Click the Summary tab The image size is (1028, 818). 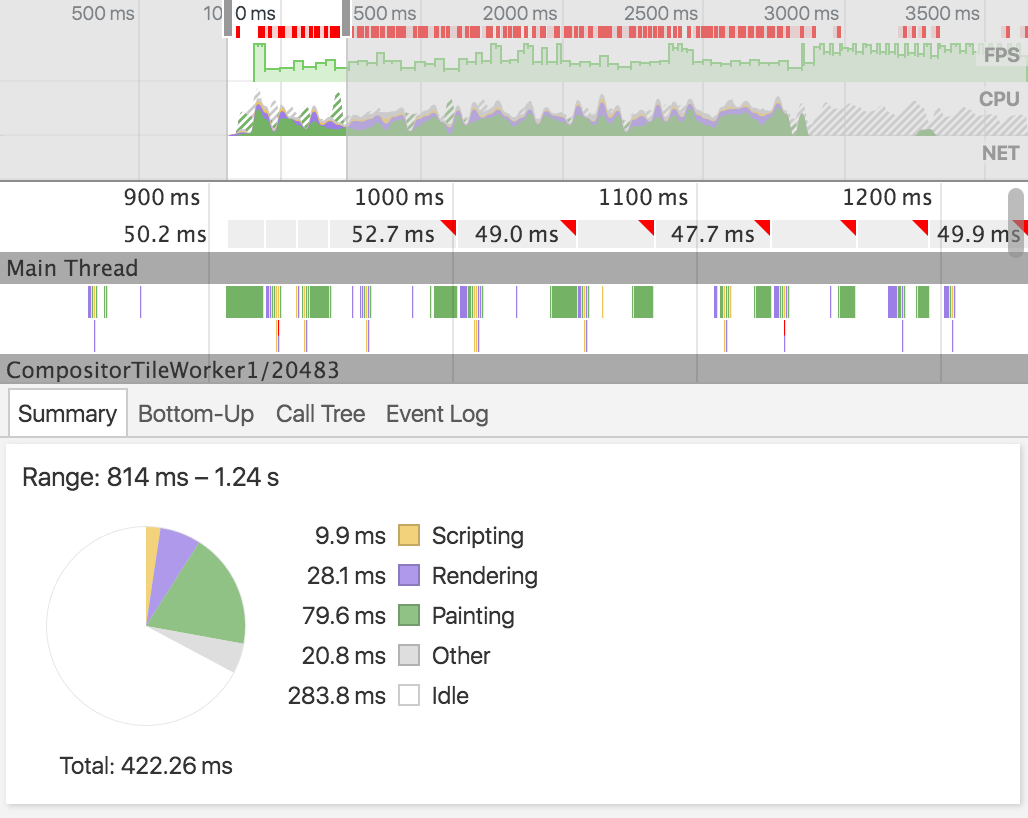point(68,414)
